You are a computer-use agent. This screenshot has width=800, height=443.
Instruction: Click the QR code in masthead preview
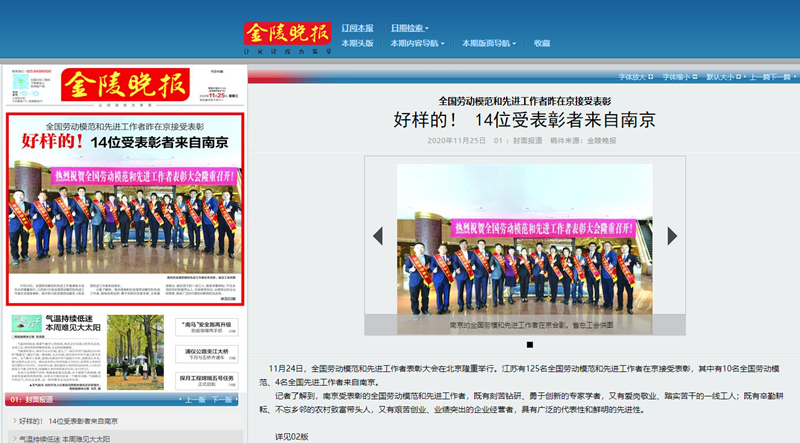tap(20, 81)
